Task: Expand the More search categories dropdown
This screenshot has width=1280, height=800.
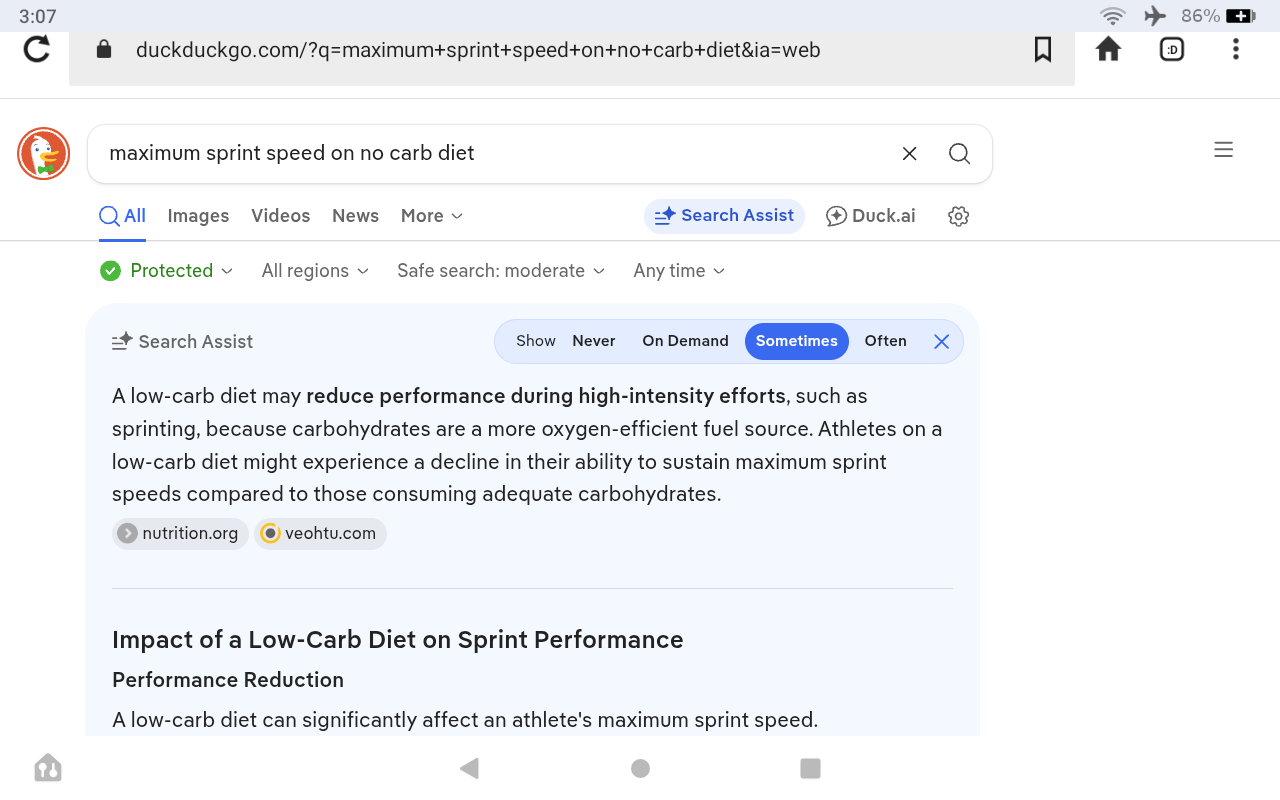Action: coord(432,216)
